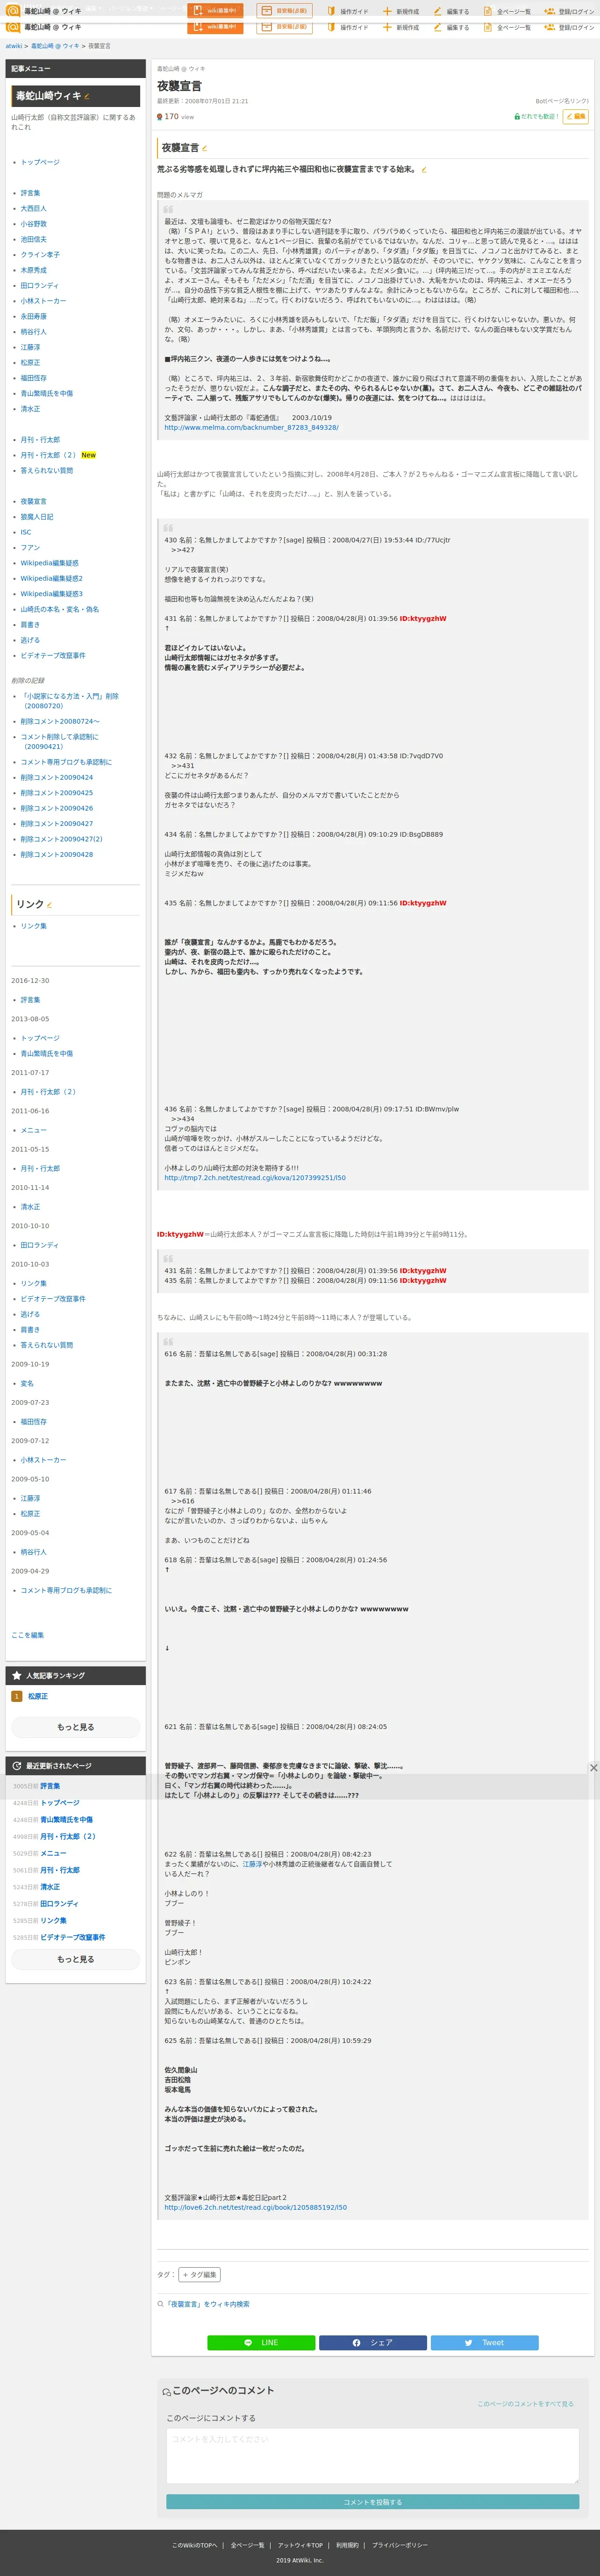Share the page via LINE button
Viewport: 600px width, 2576px height.
pos(261,2342)
